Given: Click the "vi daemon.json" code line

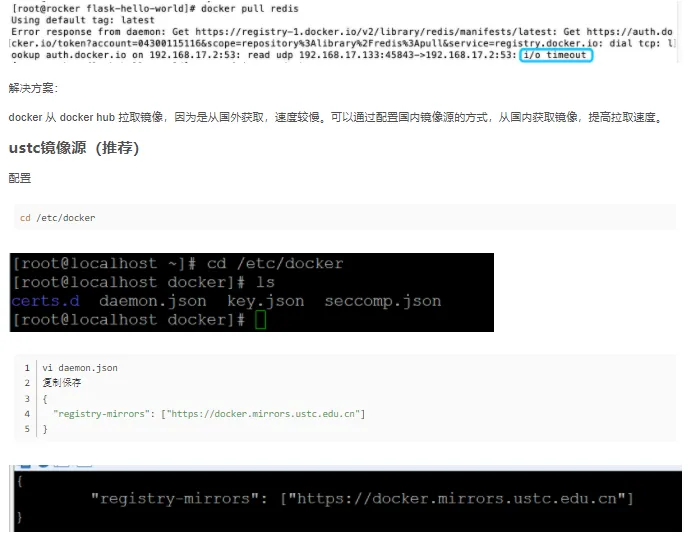Looking at the screenshot, I should click(x=80, y=368).
